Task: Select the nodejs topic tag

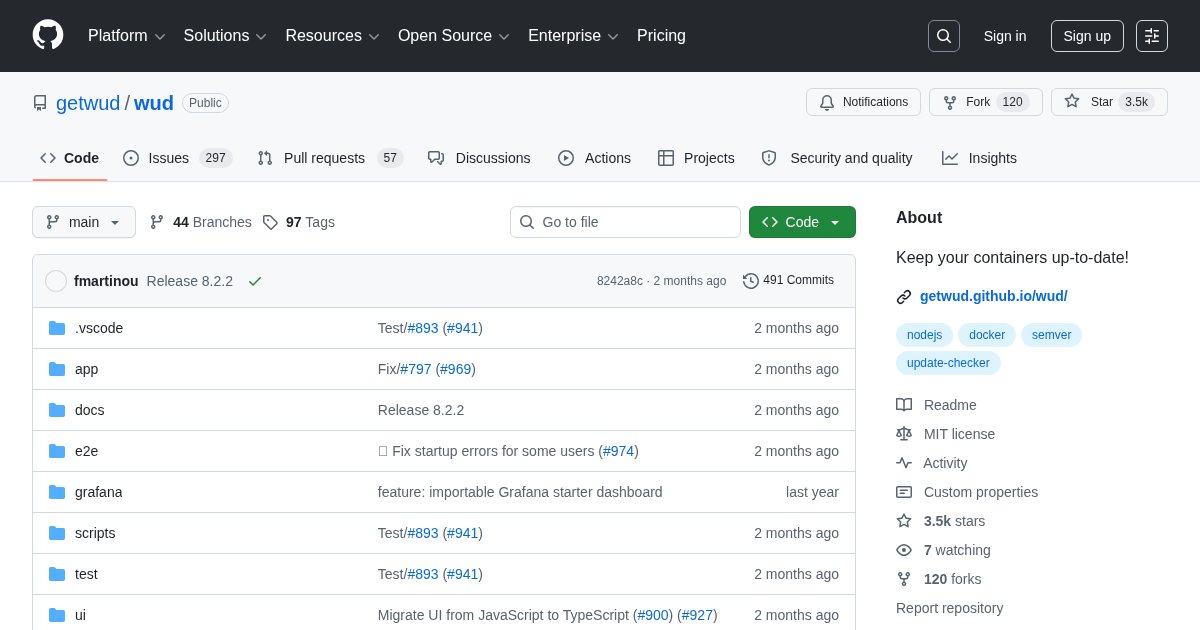Action: (x=925, y=335)
